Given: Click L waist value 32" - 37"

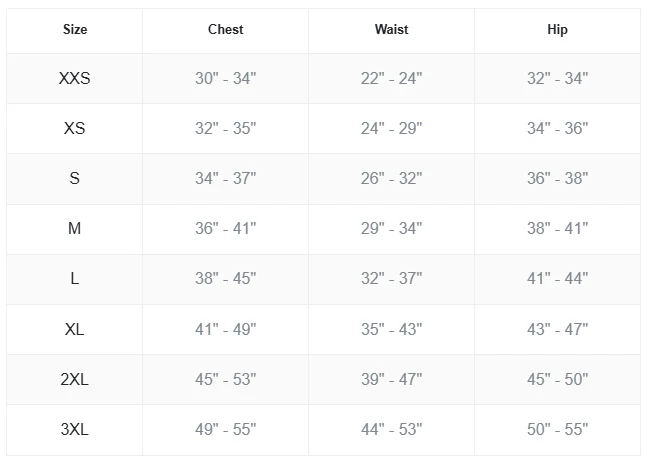Looking at the screenshot, I should click(392, 279).
